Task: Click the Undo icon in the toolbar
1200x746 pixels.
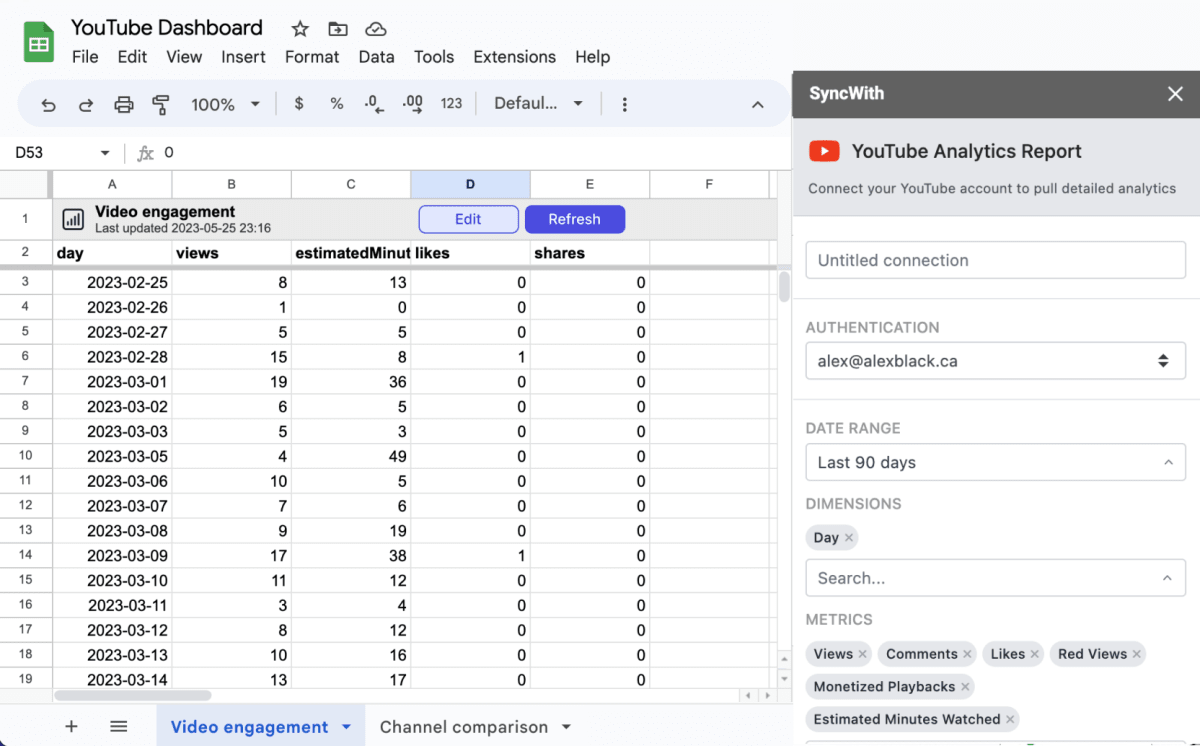Action: click(x=49, y=103)
